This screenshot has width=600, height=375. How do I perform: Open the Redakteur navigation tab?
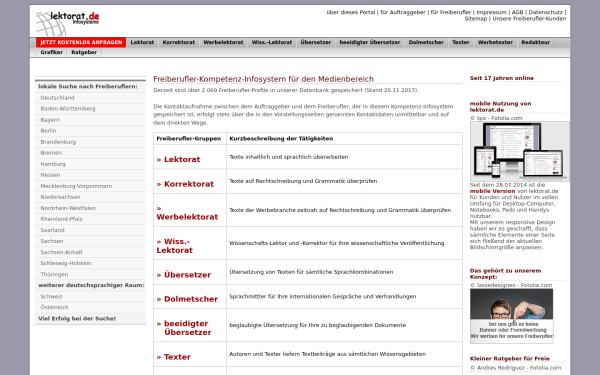pyautogui.click(x=536, y=42)
